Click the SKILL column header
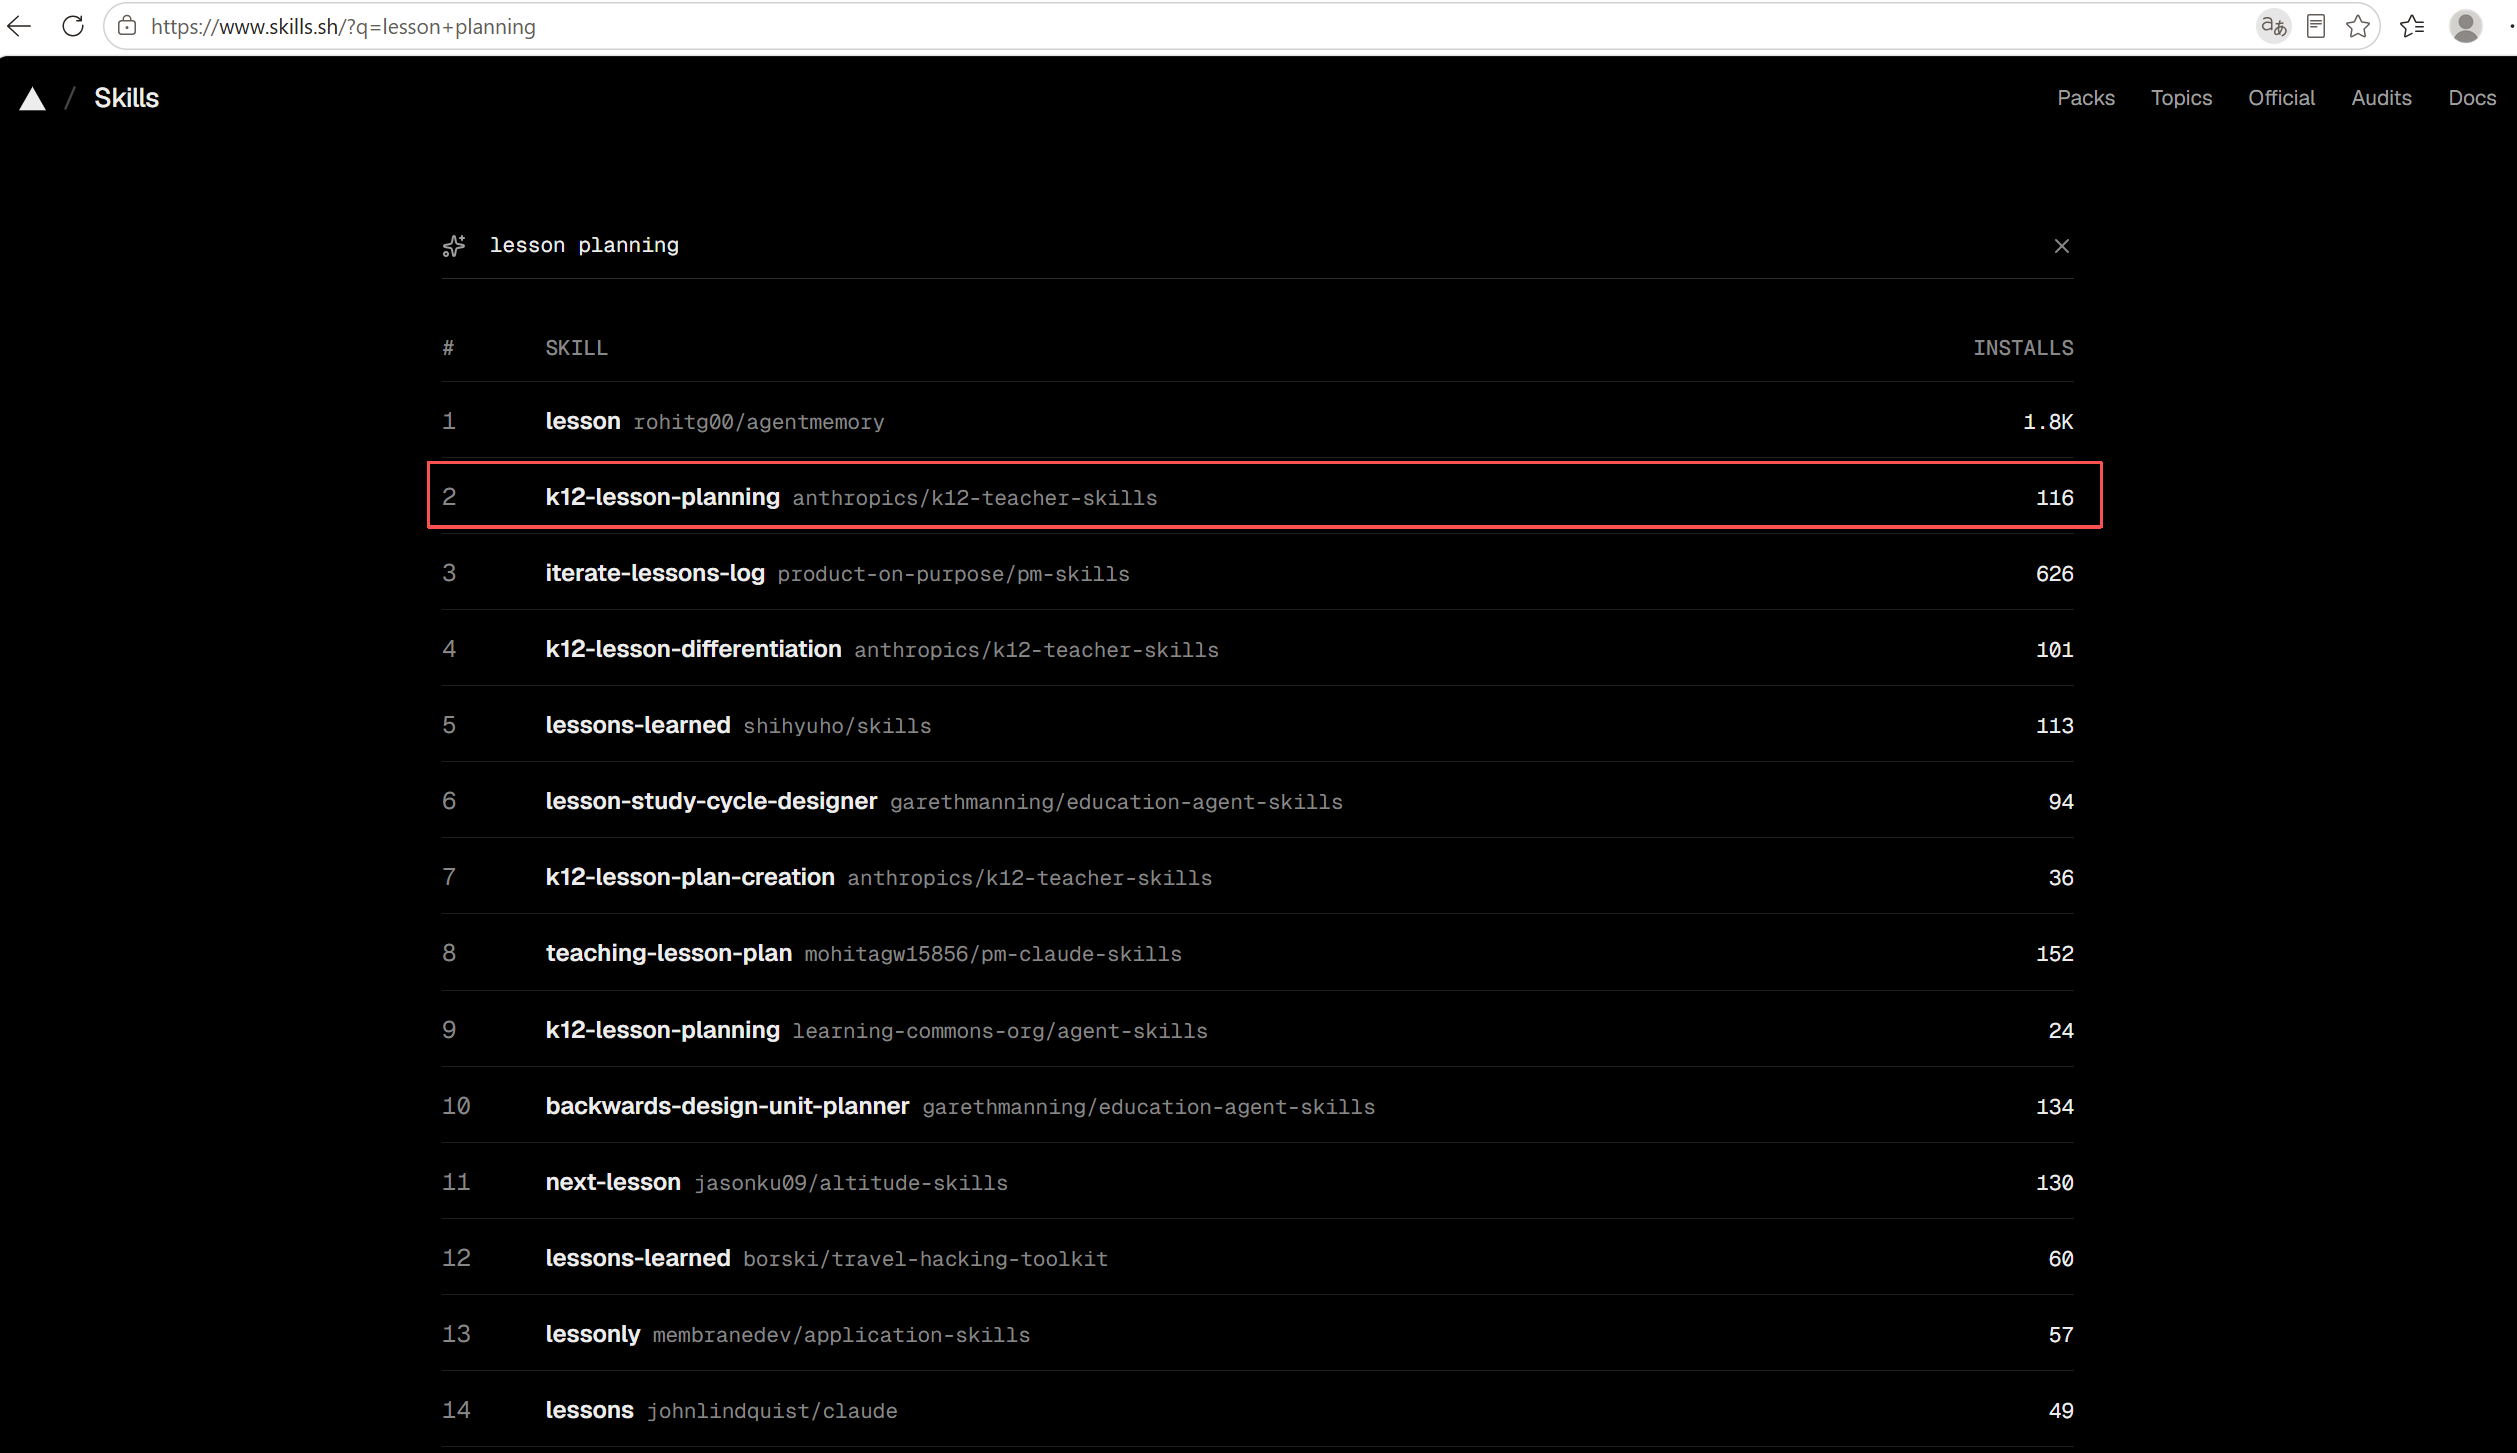Viewport: 2517px width, 1453px height. coord(576,348)
